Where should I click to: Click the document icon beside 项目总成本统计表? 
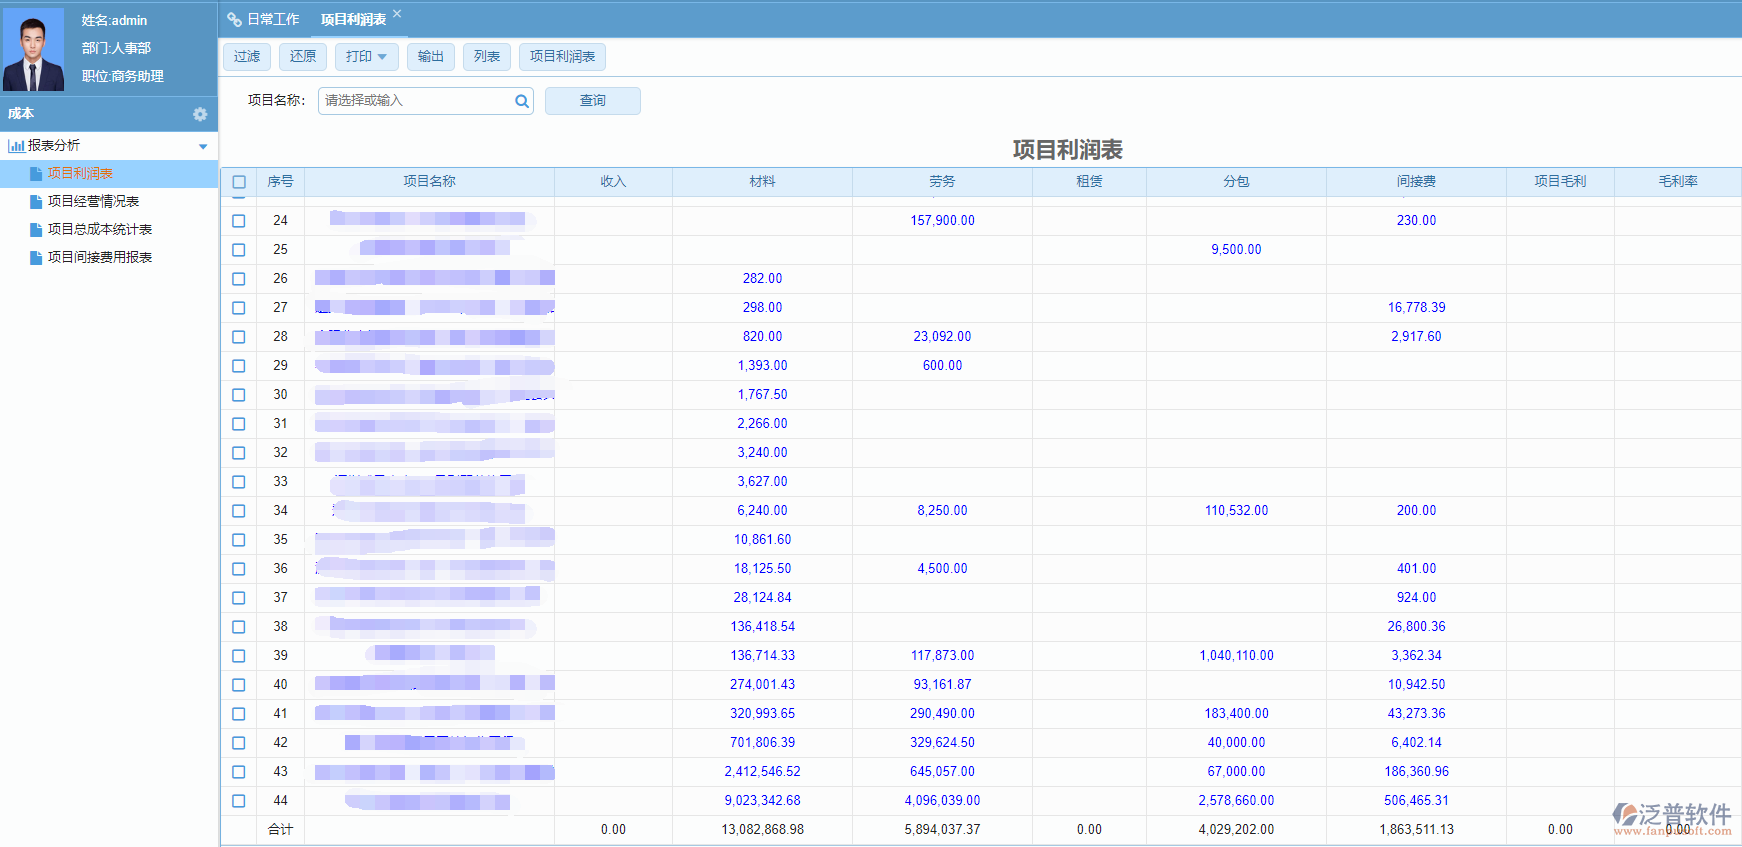(x=36, y=230)
